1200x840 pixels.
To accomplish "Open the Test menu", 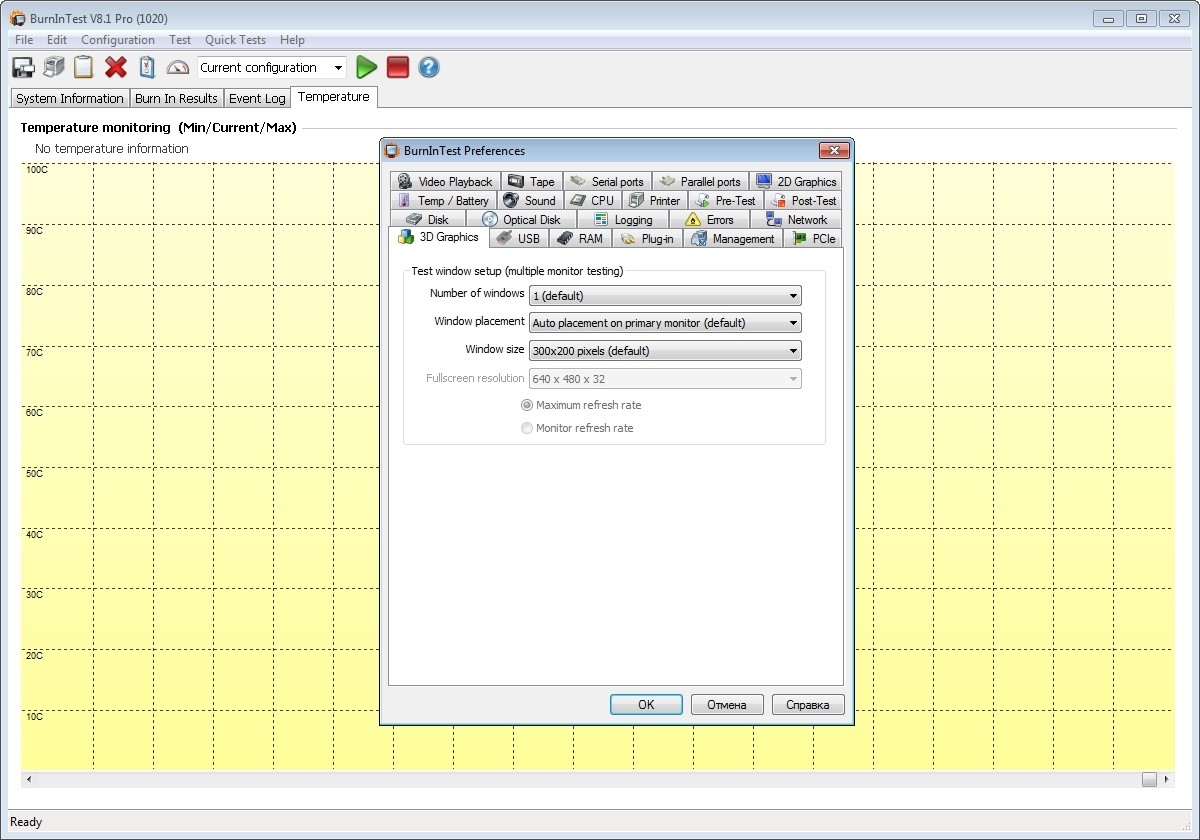I will (x=180, y=40).
